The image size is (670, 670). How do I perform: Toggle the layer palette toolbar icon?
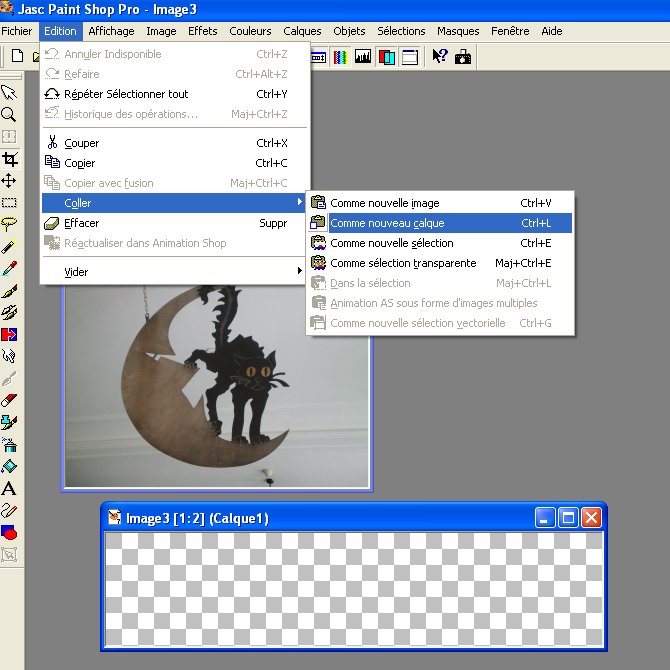(387, 57)
